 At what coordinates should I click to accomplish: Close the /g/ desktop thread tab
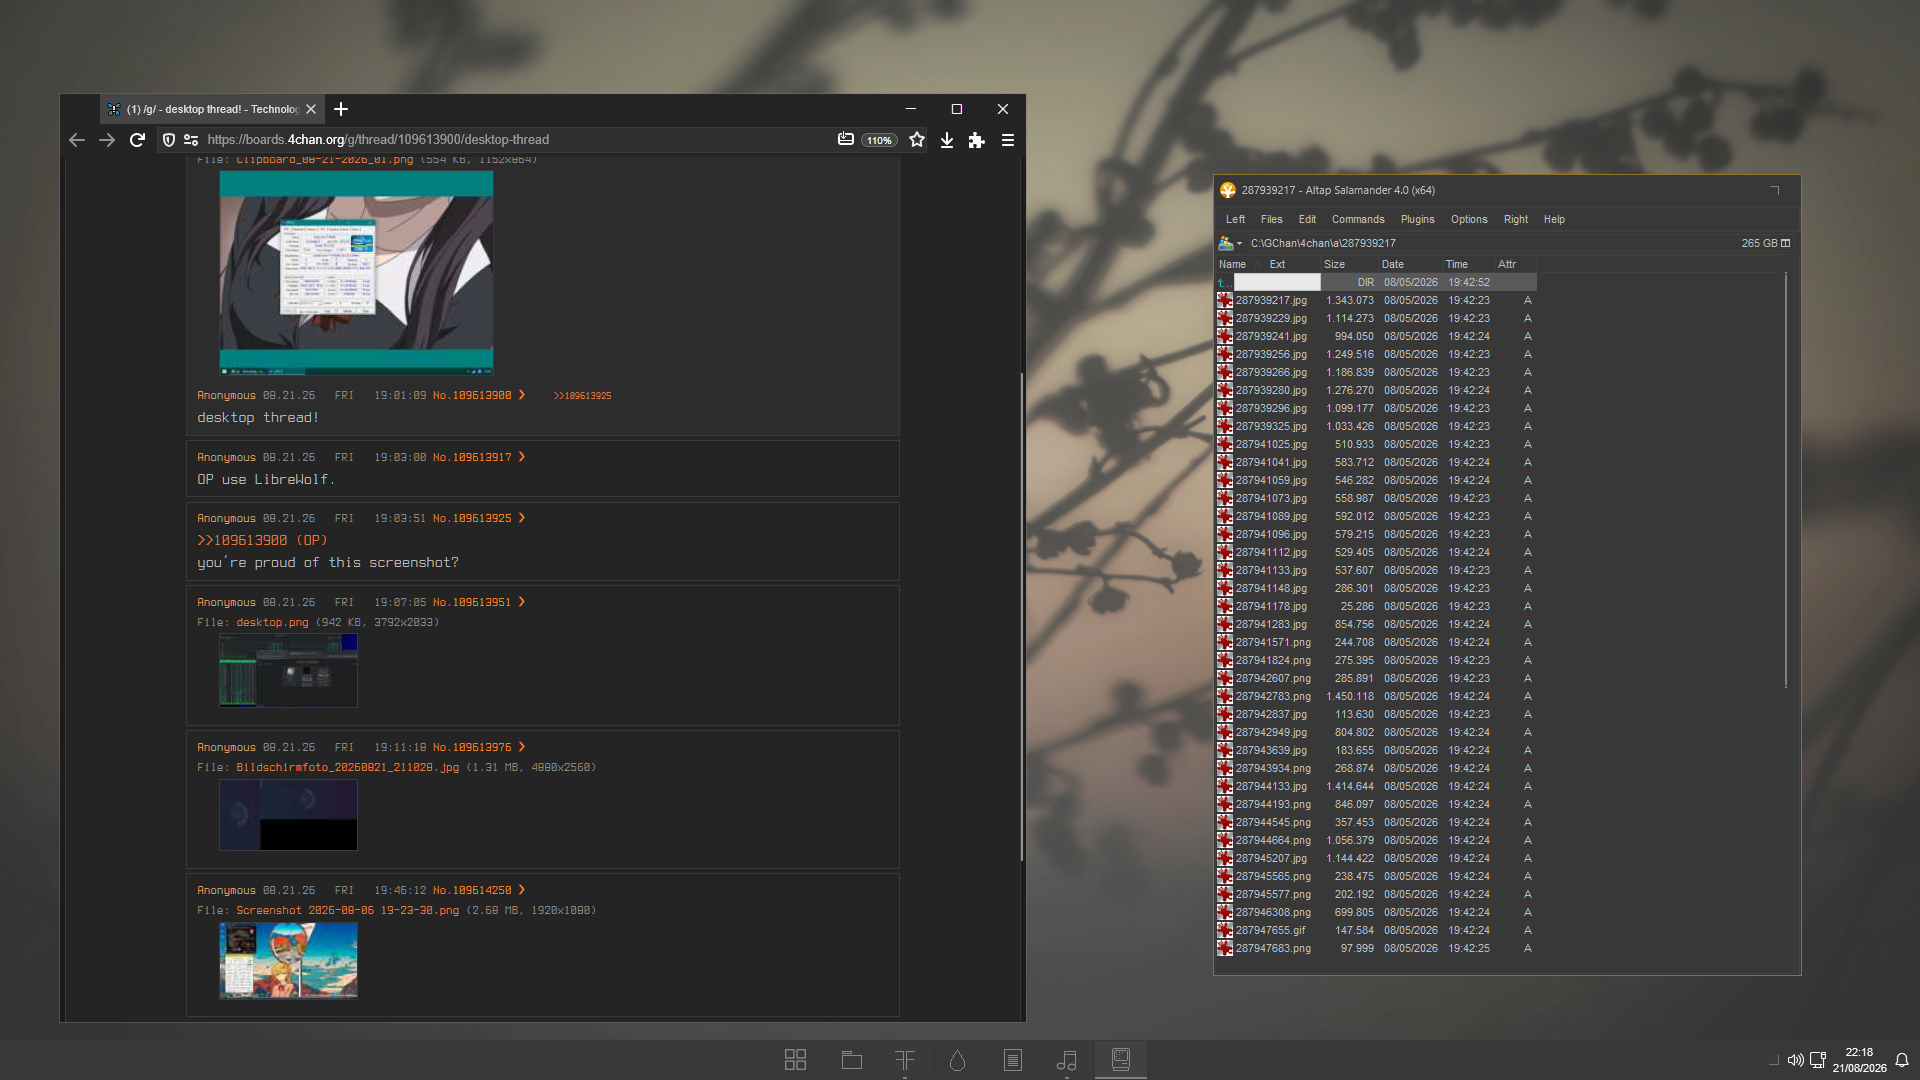pyautogui.click(x=311, y=109)
